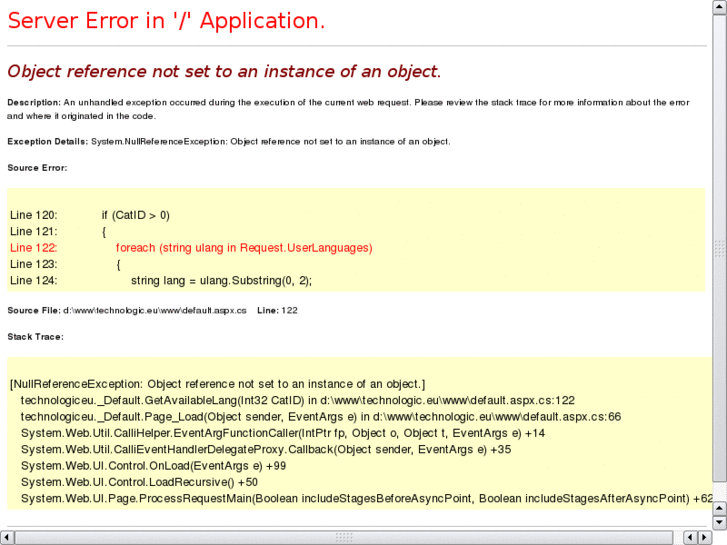727x545 pixels.
Task: Click the heading 'Server Error in '/' Application.'
Action: (x=166, y=21)
